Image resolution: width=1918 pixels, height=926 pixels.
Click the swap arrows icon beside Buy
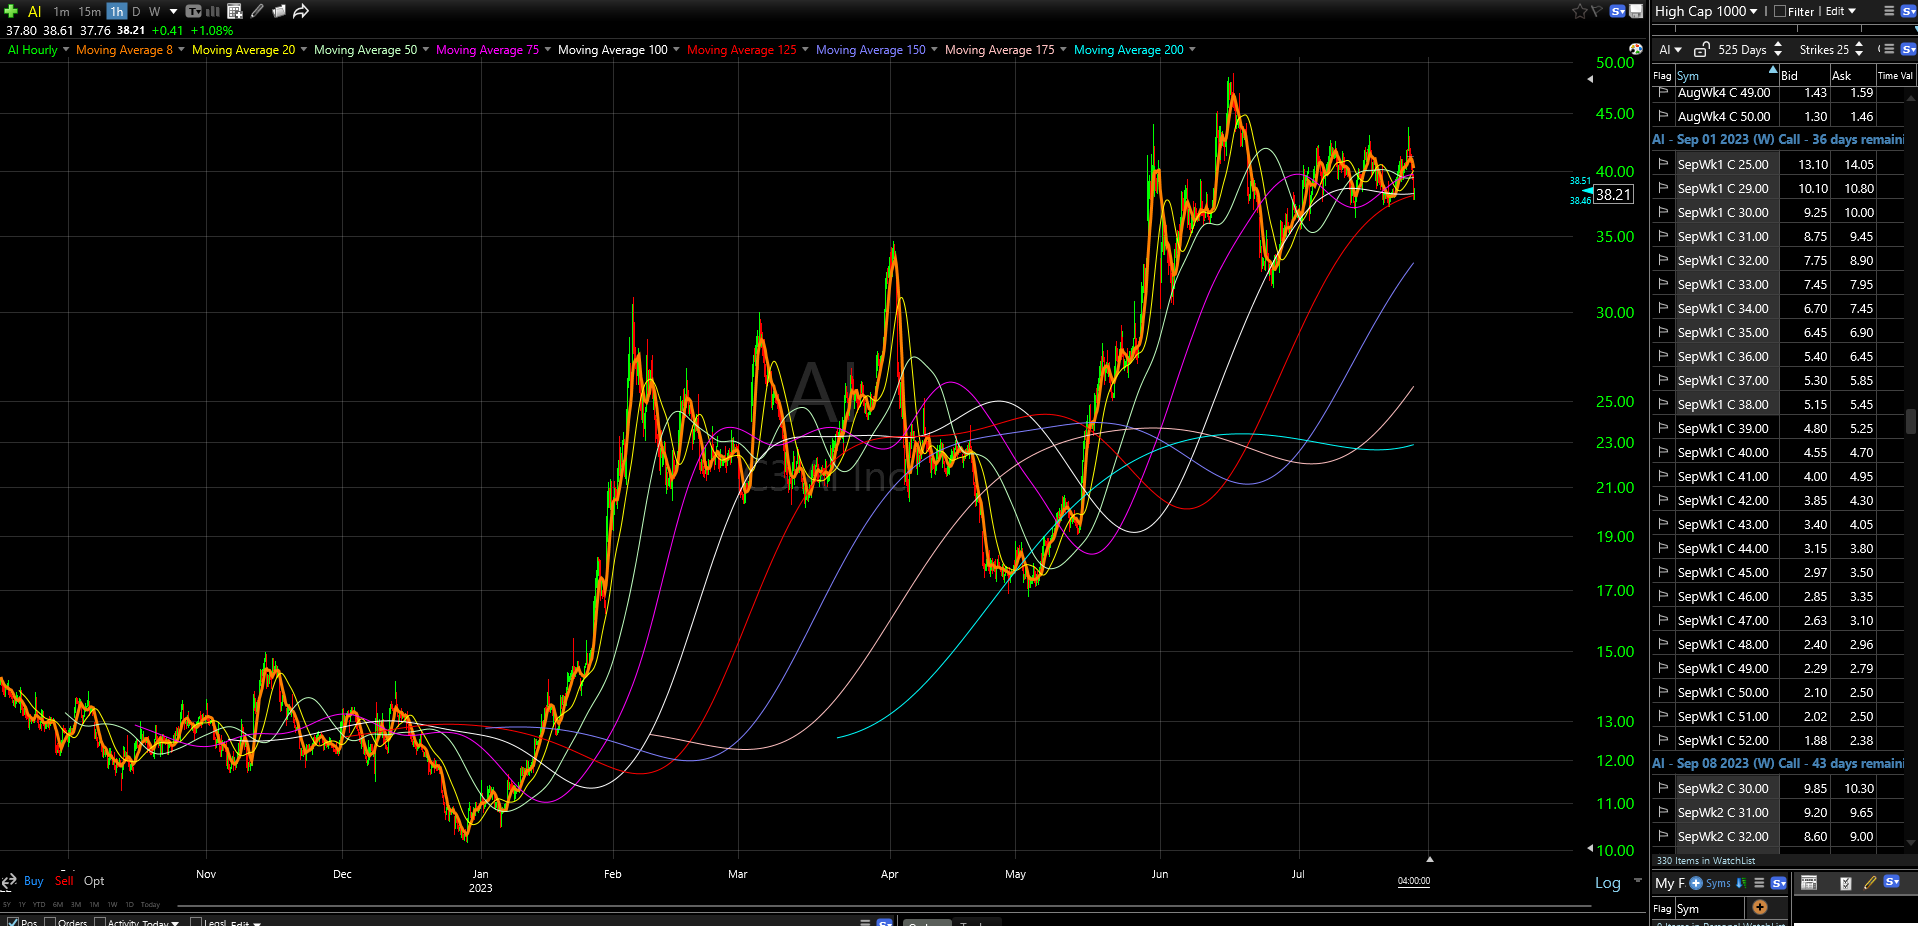click(9, 881)
